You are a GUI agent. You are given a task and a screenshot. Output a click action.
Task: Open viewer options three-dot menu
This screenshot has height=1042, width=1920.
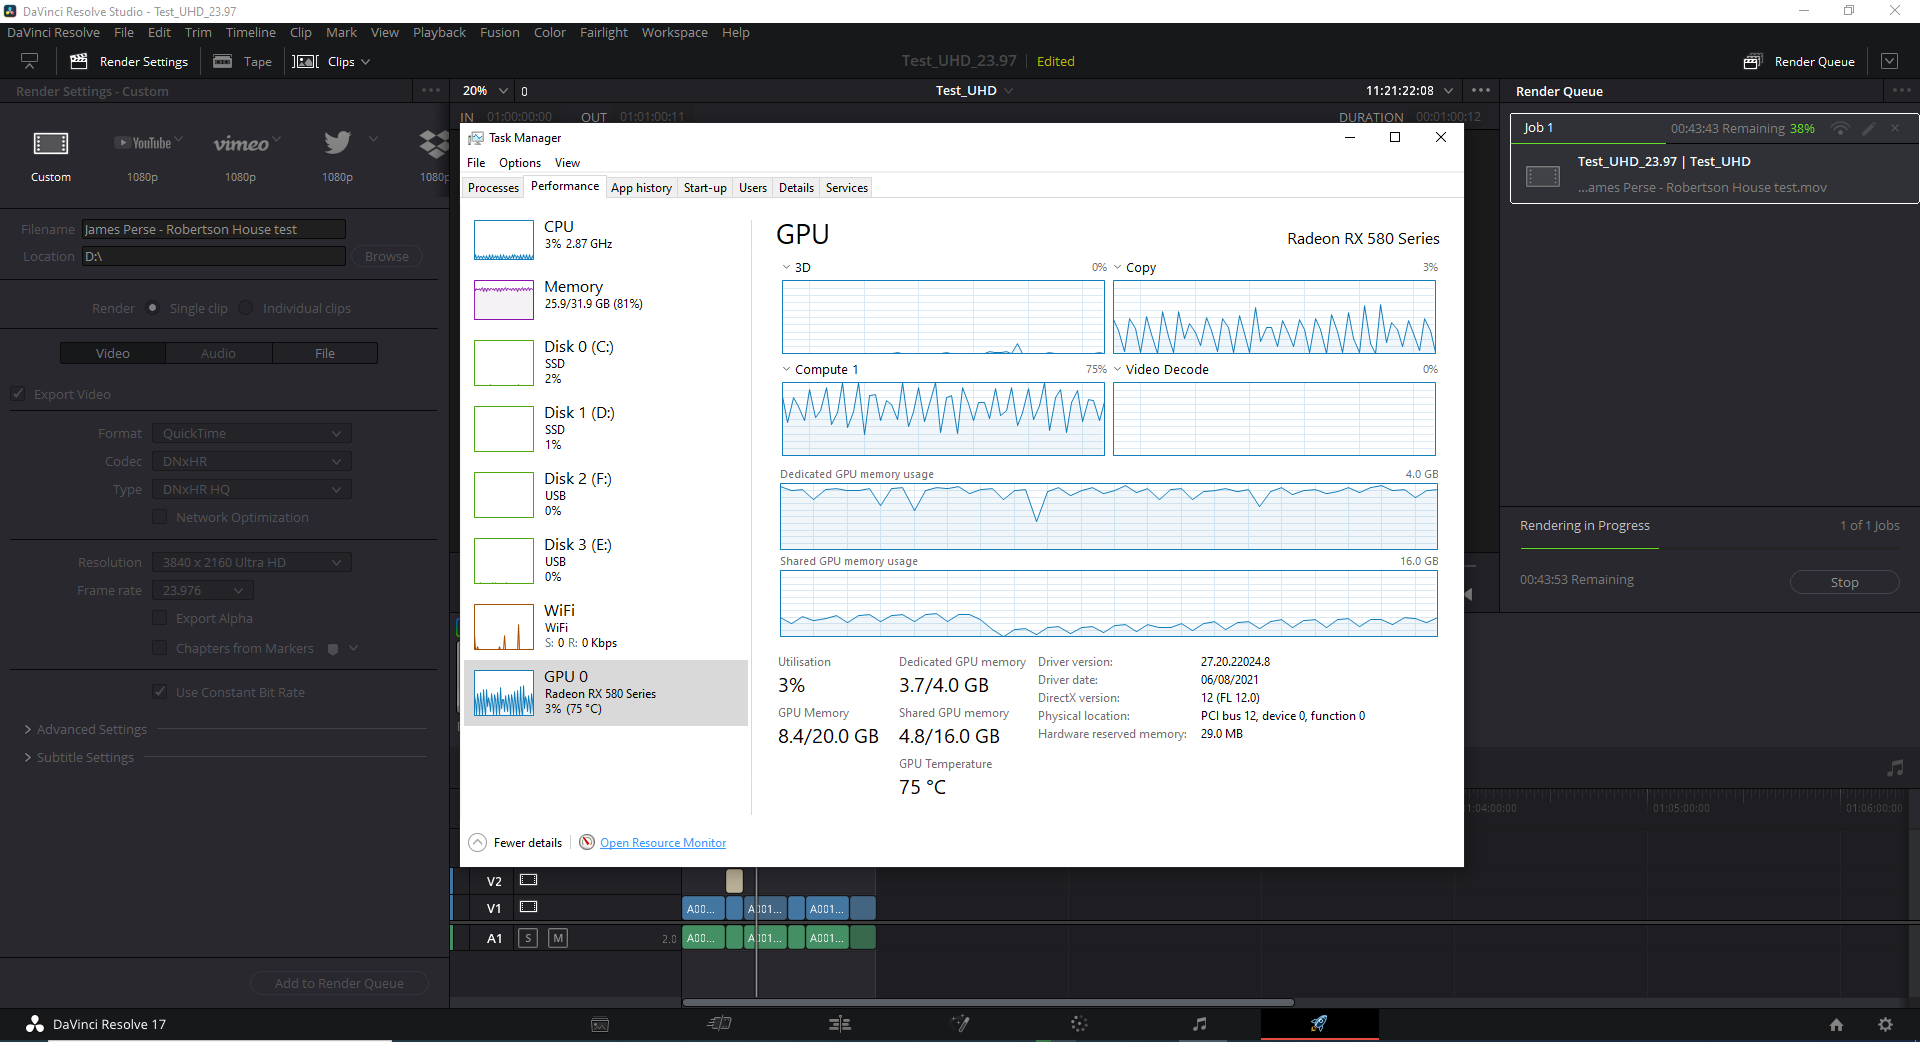pyautogui.click(x=1481, y=91)
